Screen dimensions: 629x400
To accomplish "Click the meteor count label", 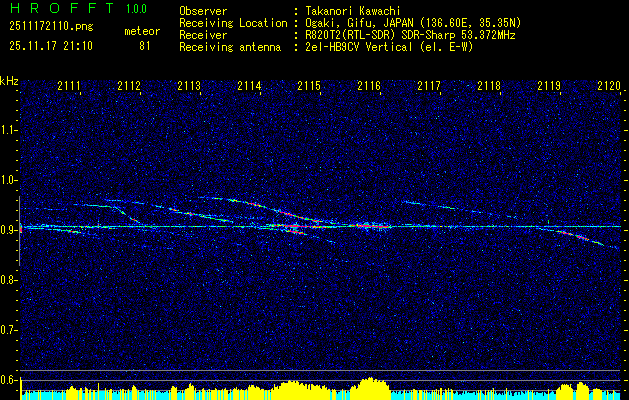I will tap(142, 31).
